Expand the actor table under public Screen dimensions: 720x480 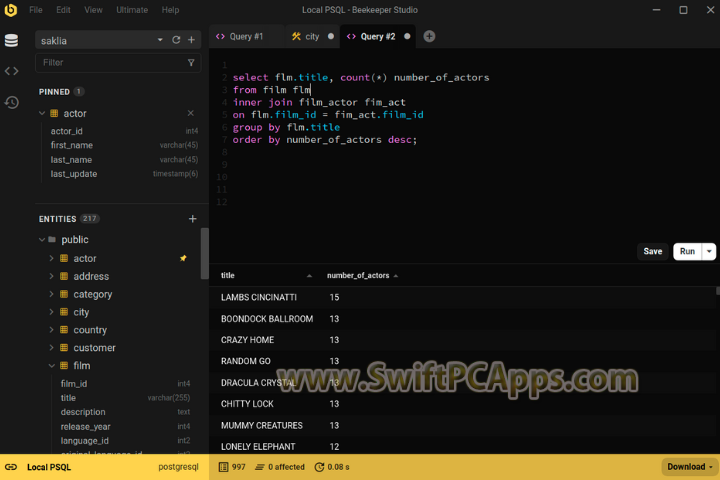click(51, 258)
